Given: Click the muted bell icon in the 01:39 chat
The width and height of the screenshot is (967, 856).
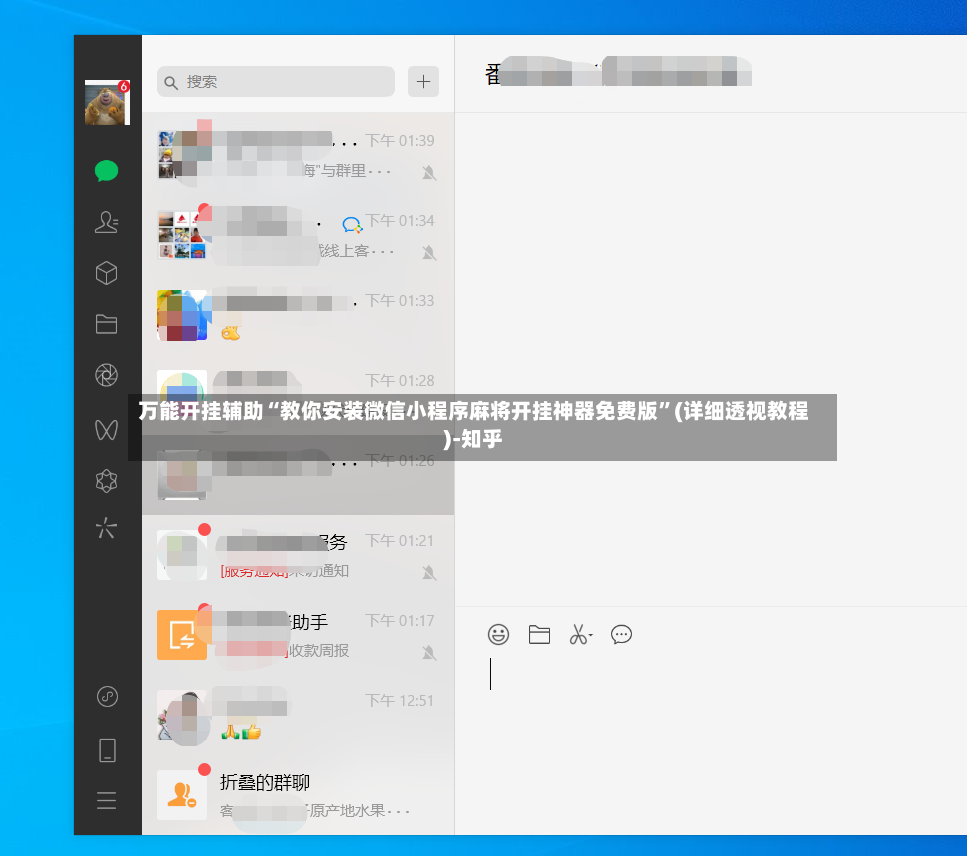Looking at the screenshot, I should [429, 173].
